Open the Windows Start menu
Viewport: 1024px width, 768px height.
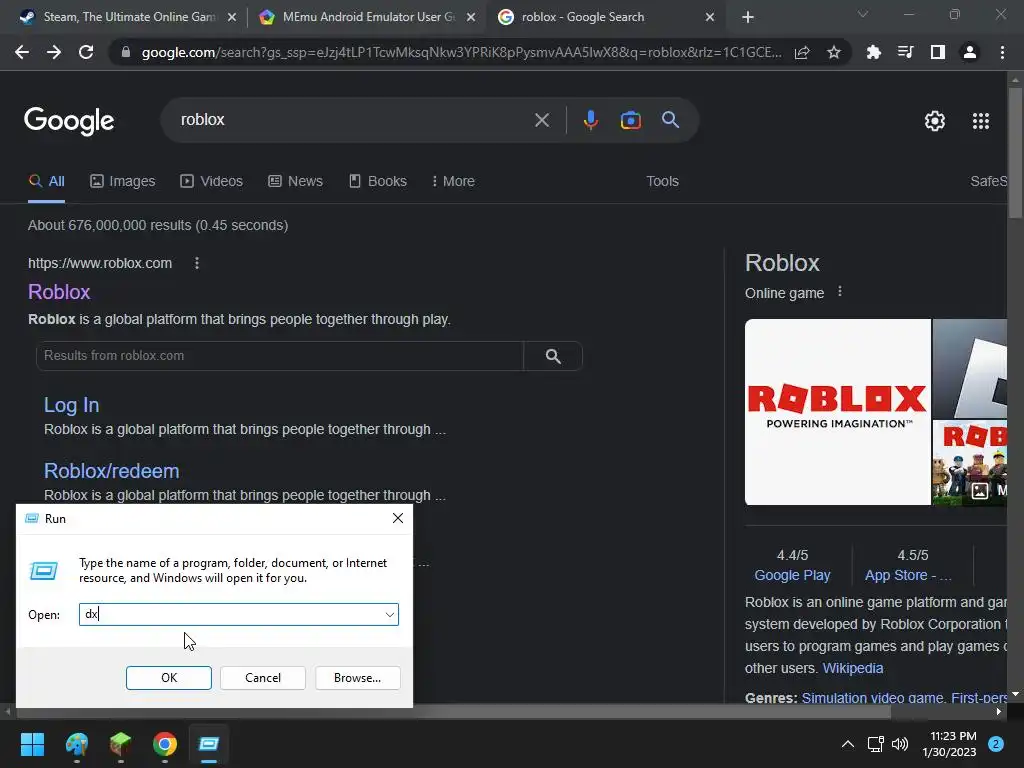tap(32, 744)
